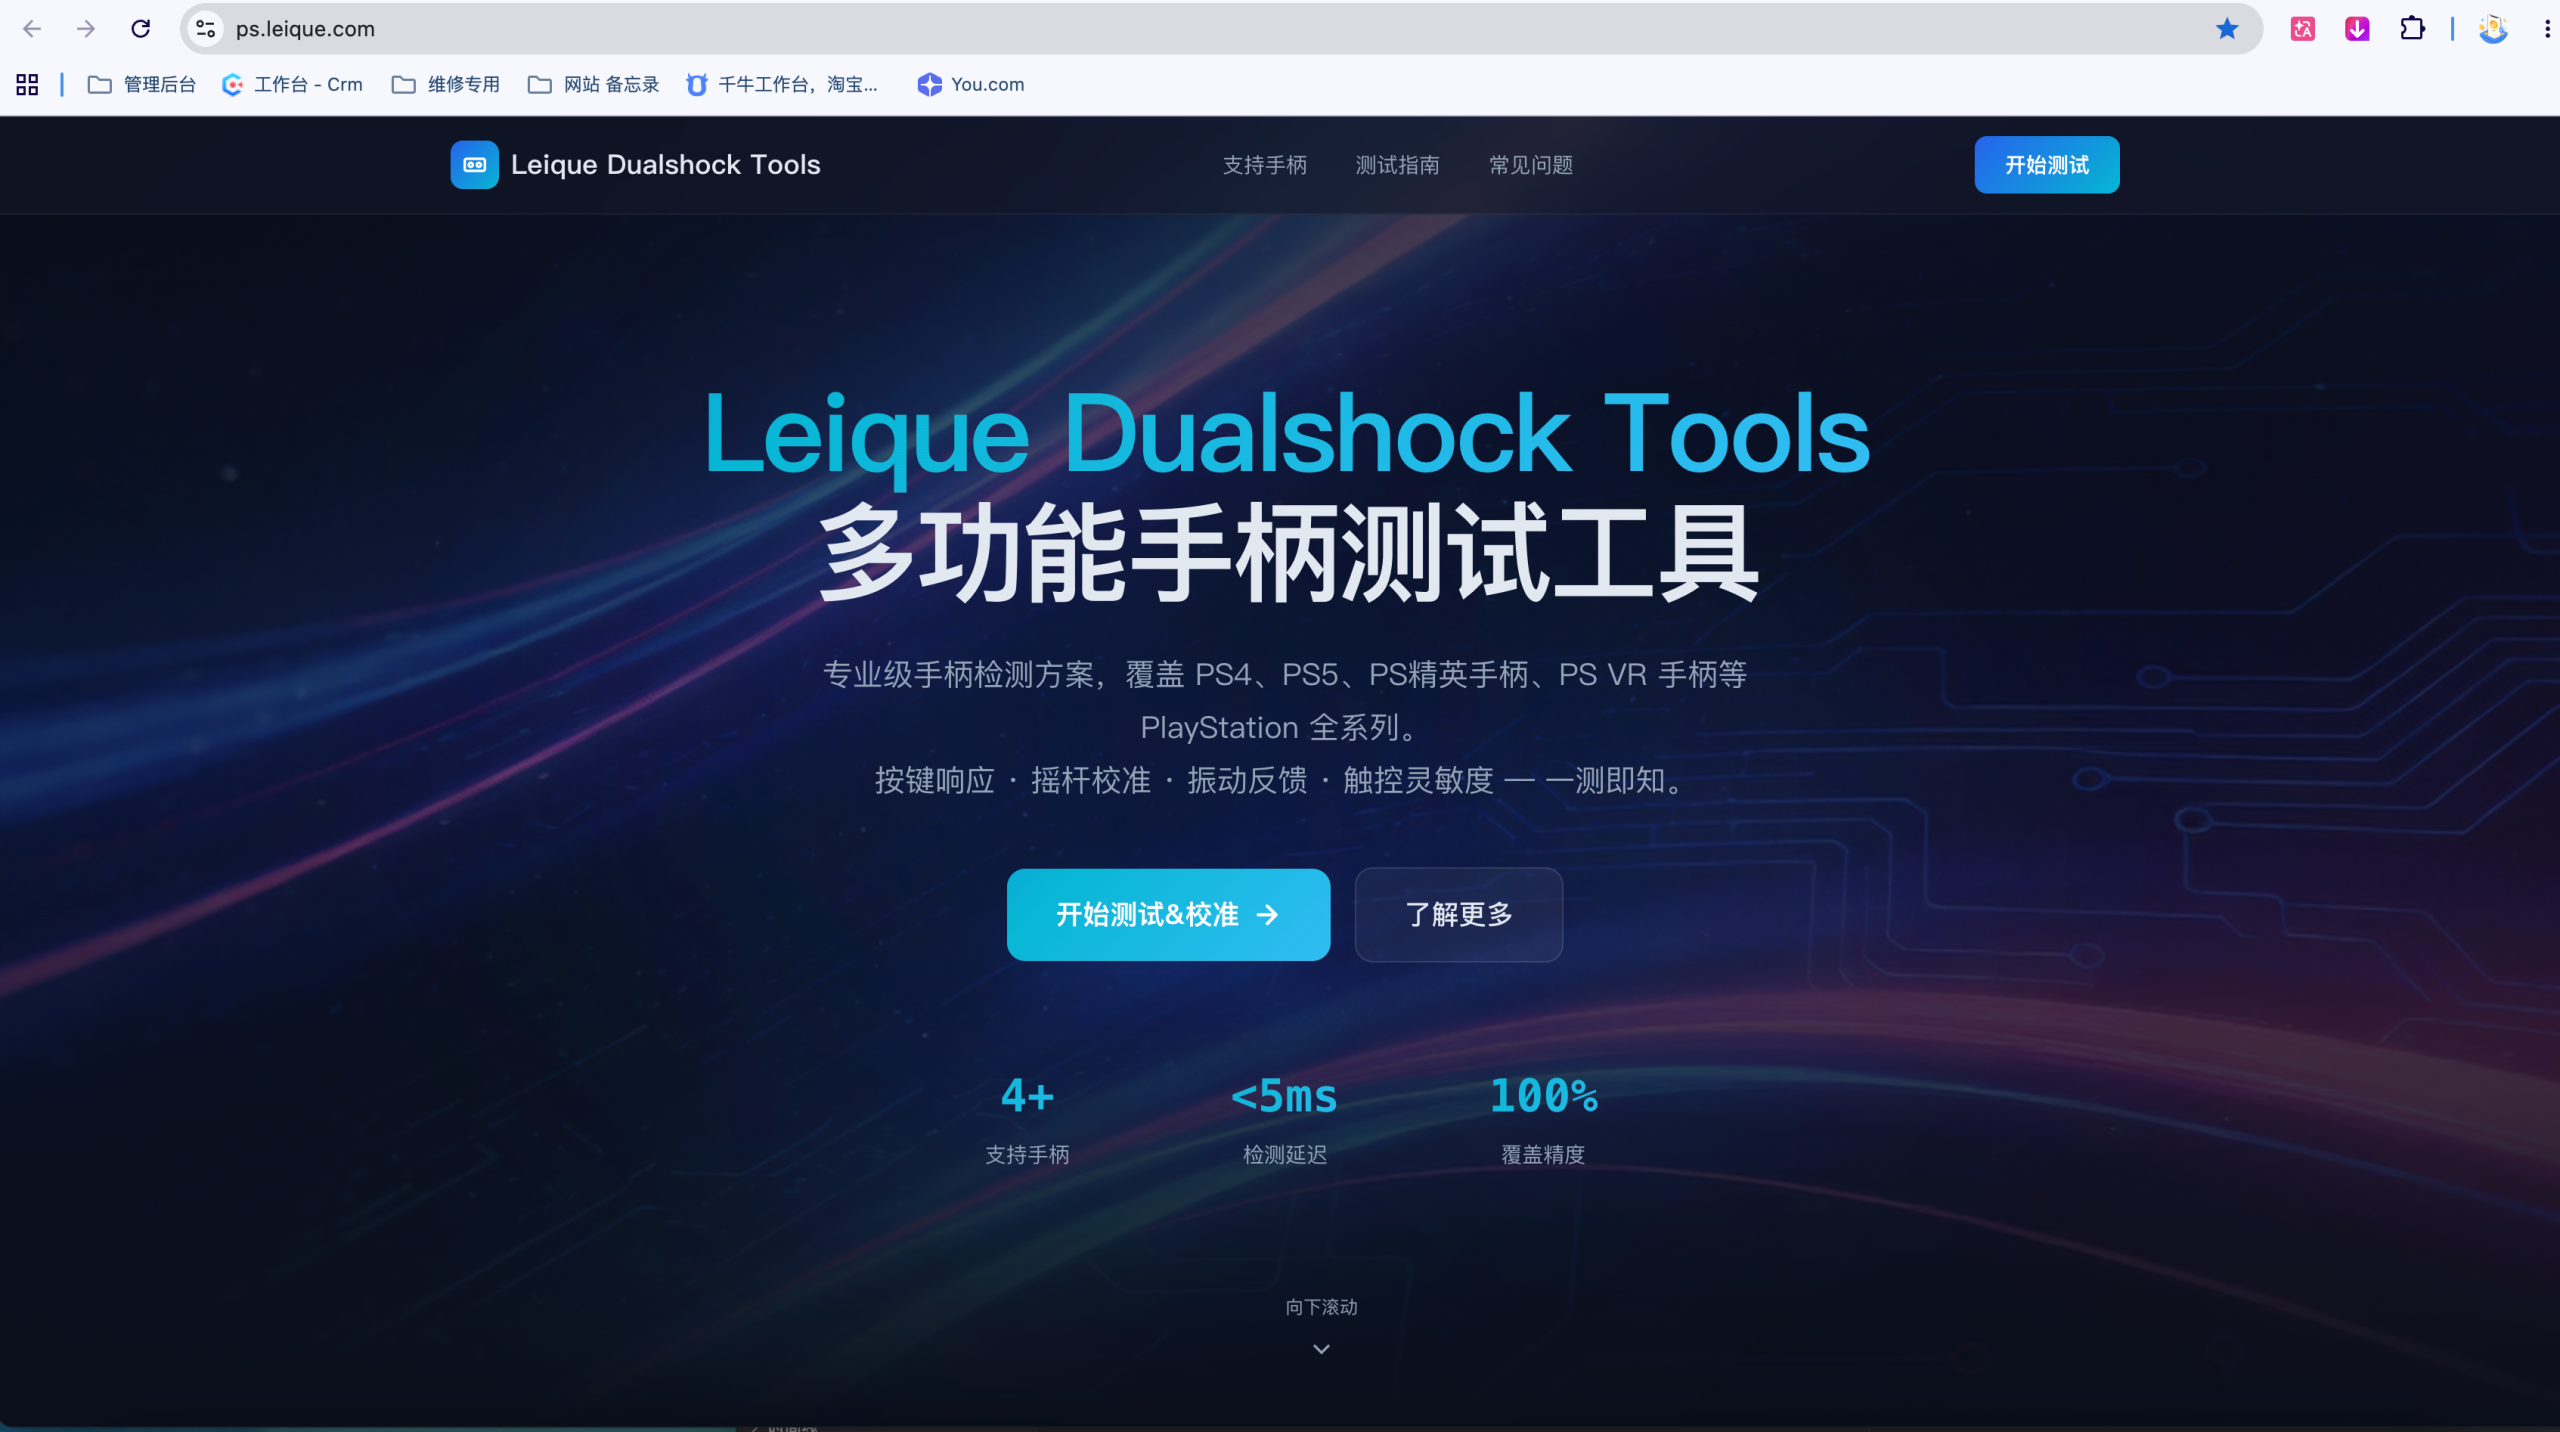Click the 100% 覆盖精度 statistic

[x=1543, y=1120]
